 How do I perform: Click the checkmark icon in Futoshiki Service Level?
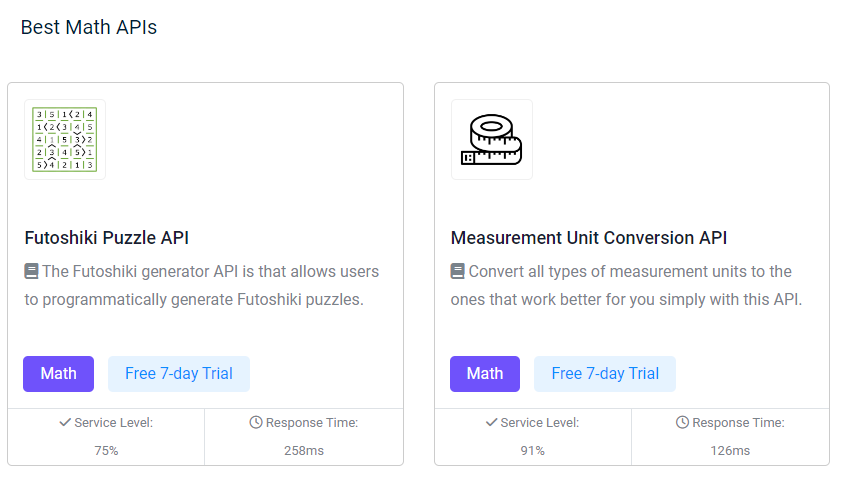[65, 423]
